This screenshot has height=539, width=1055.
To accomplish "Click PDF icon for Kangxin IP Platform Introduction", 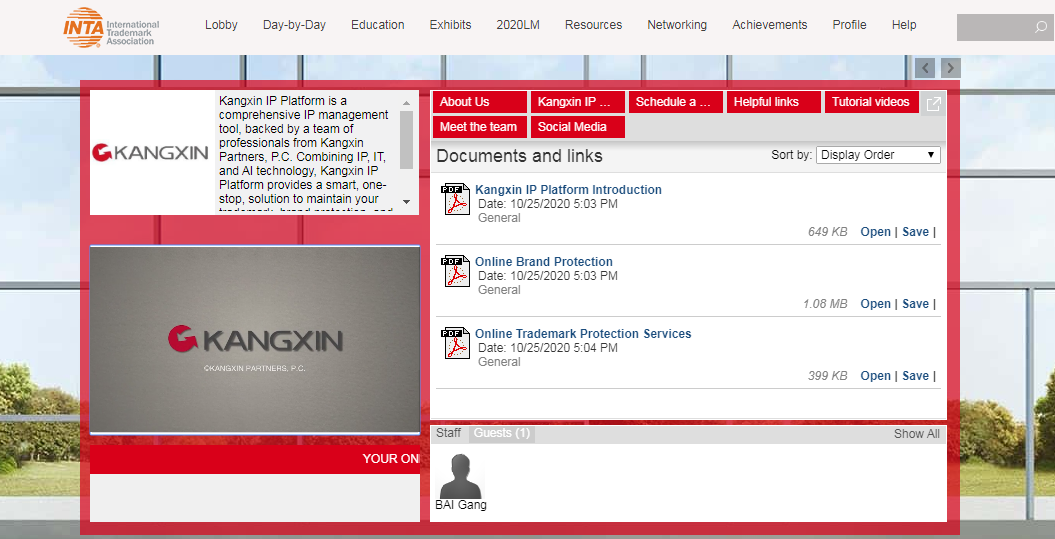I will 456,199.
